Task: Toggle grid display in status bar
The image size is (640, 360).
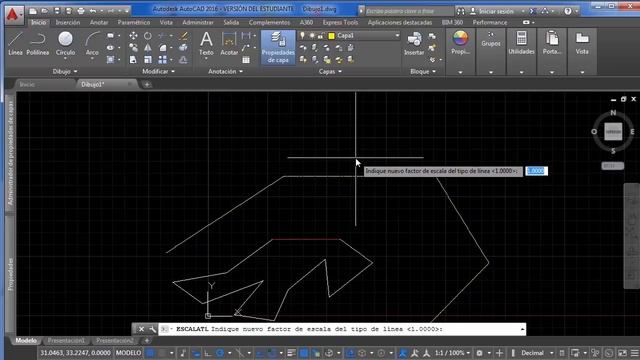Action: [x=150, y=353]
